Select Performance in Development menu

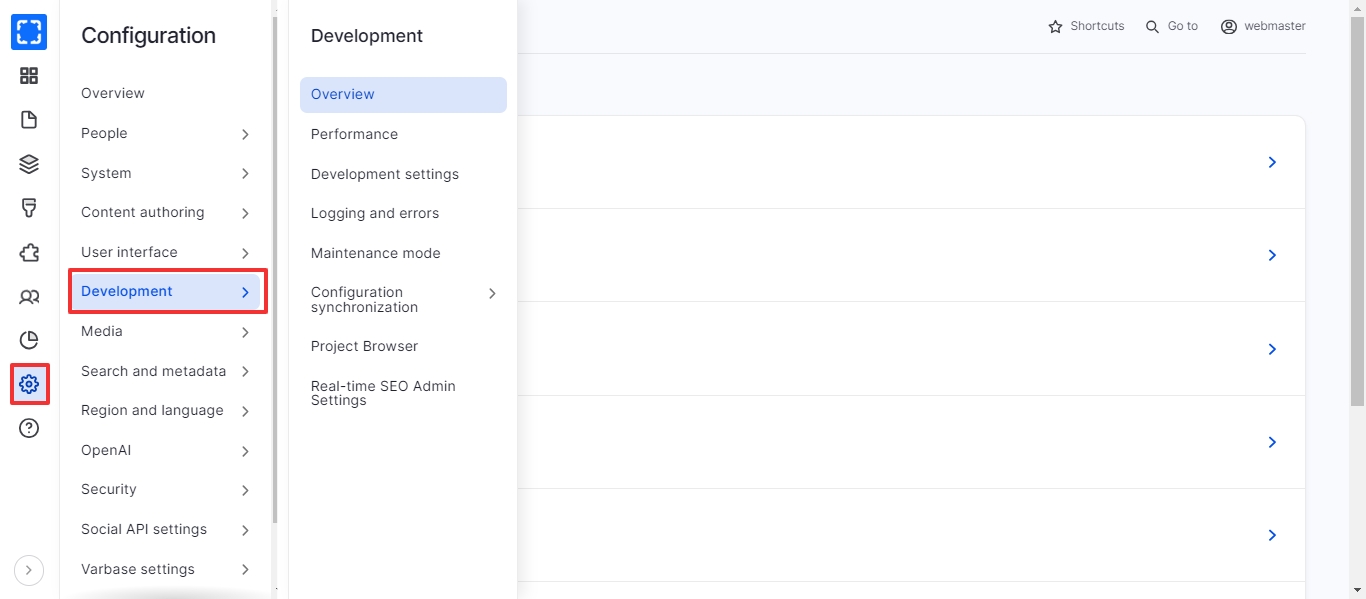coord(354,134)
